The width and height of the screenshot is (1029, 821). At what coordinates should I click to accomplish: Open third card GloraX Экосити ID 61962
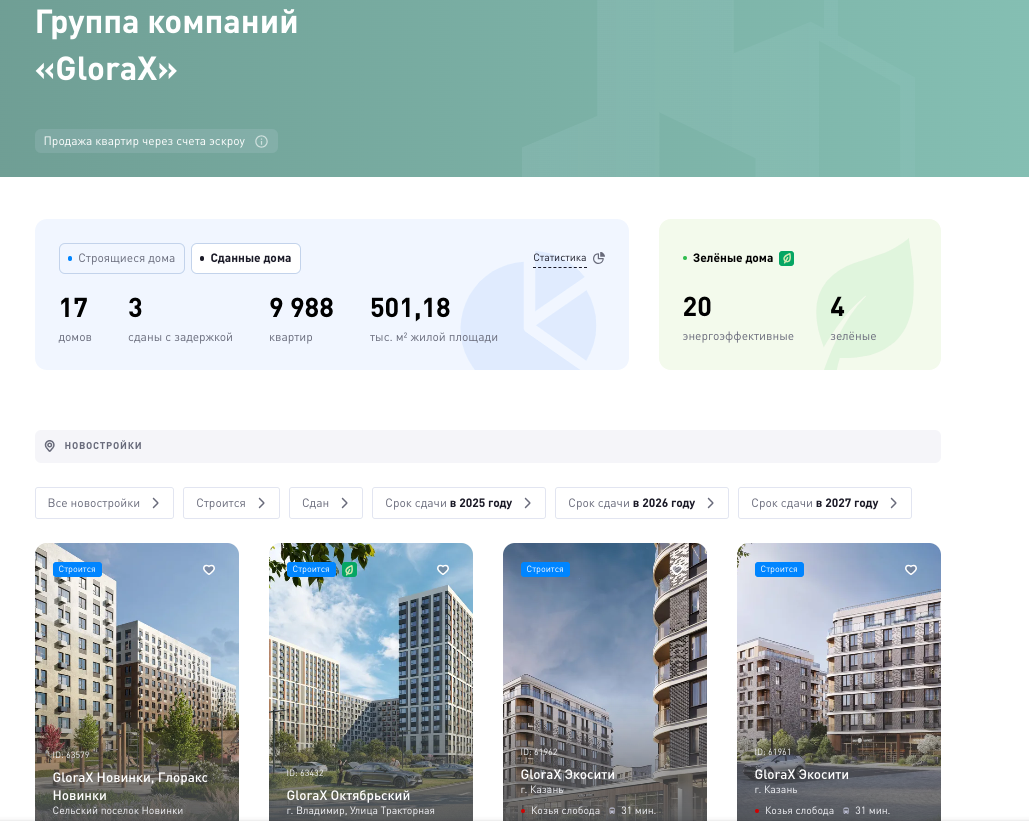(x=605, y=681)
